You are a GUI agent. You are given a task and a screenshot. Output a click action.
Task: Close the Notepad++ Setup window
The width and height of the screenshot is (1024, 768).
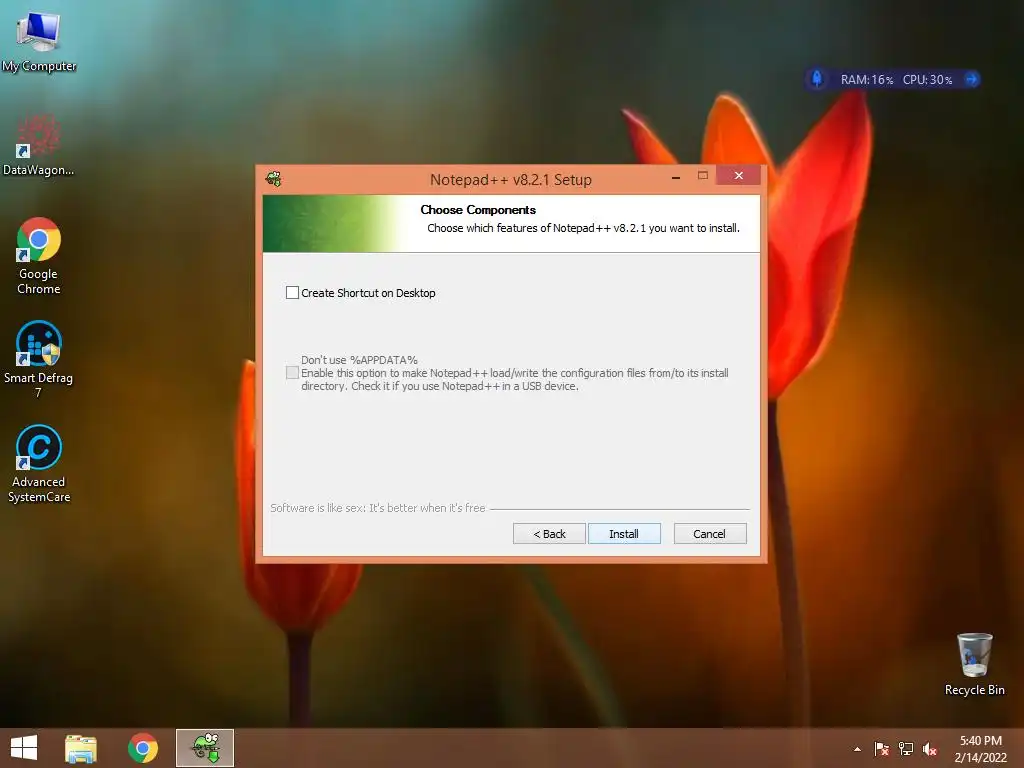click(x=739, y=175)
